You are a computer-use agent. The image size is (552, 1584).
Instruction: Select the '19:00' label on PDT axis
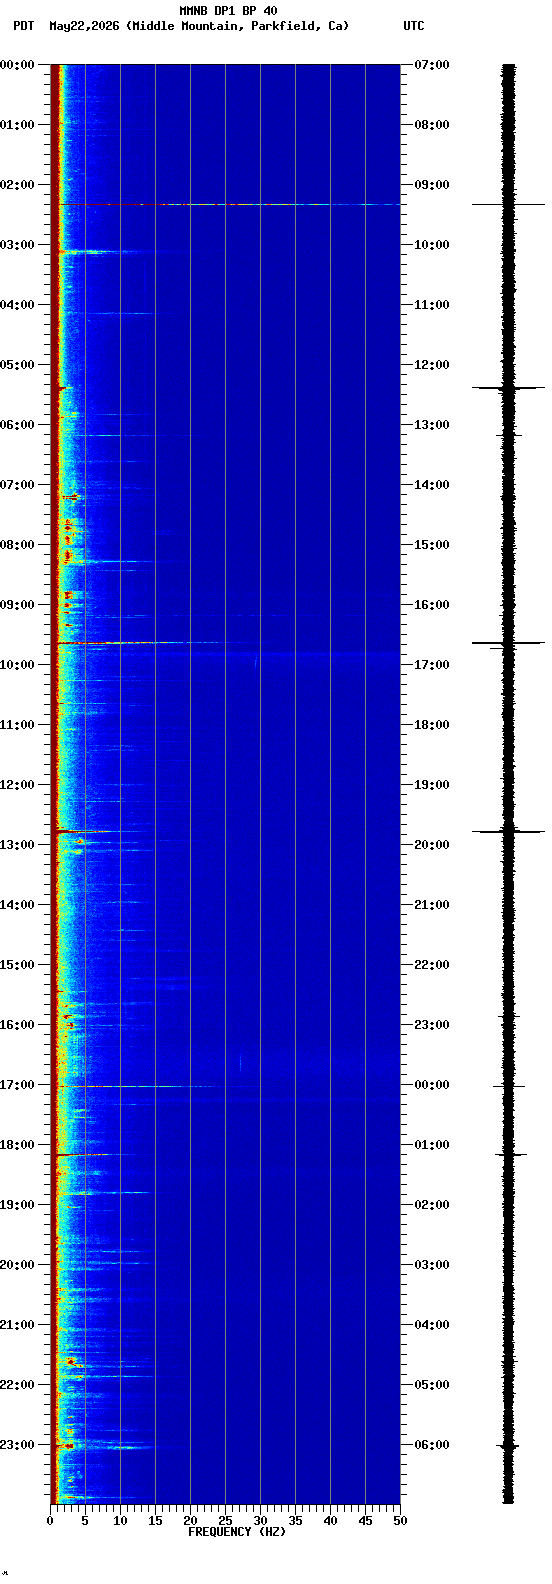coord(18,1205)
